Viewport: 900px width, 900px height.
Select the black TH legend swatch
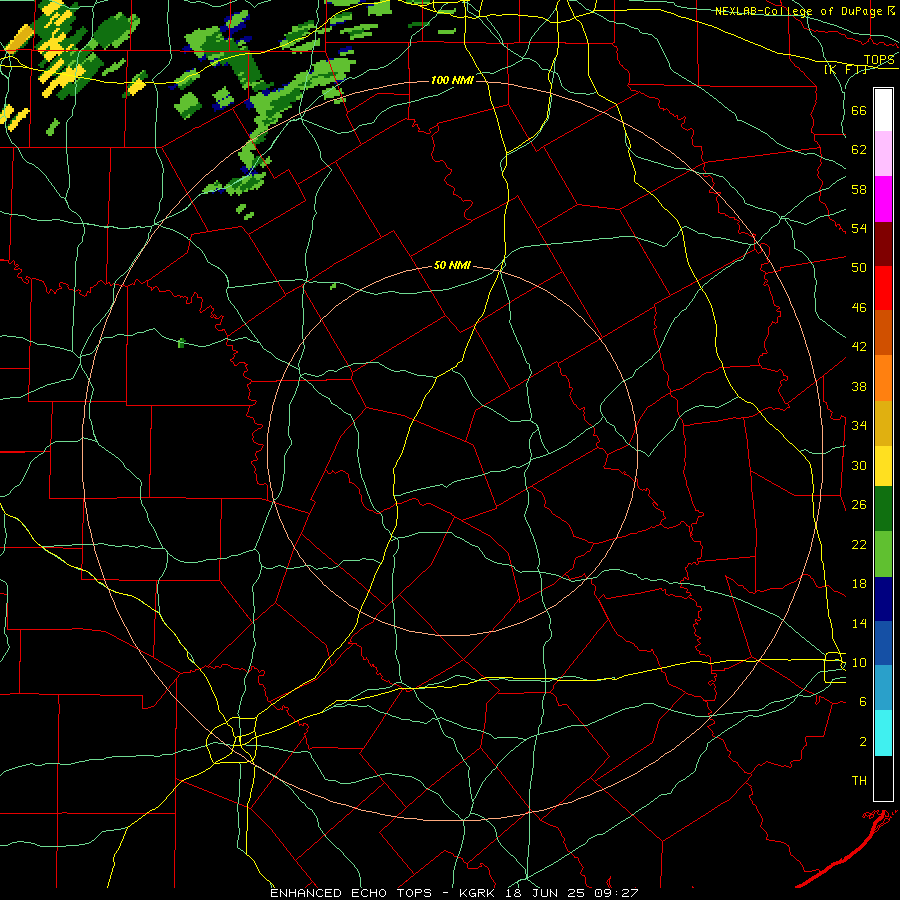[883, 778]
